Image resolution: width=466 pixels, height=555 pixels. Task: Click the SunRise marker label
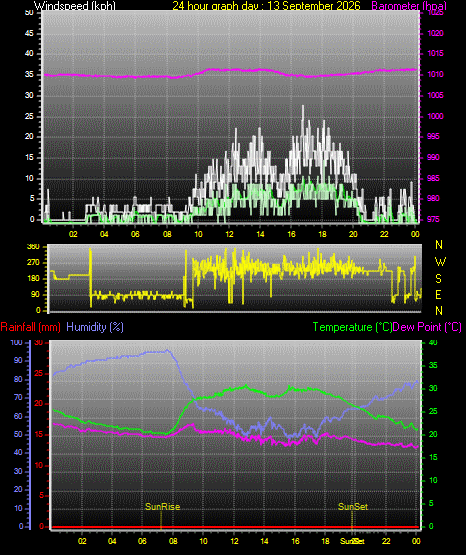(162, 507)
